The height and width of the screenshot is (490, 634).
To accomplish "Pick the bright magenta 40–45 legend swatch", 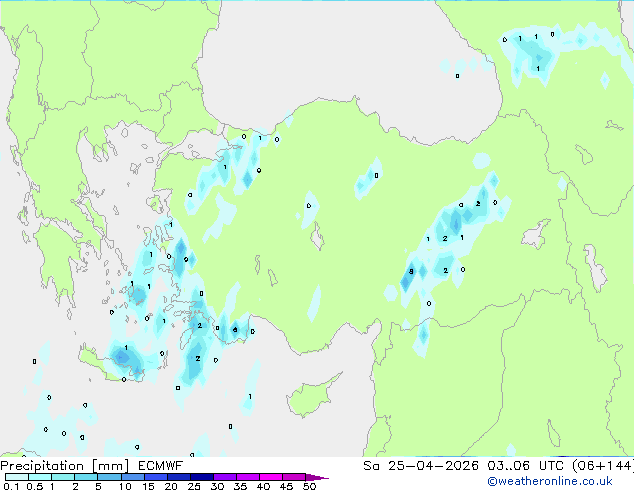I will [x=271, y=477].
